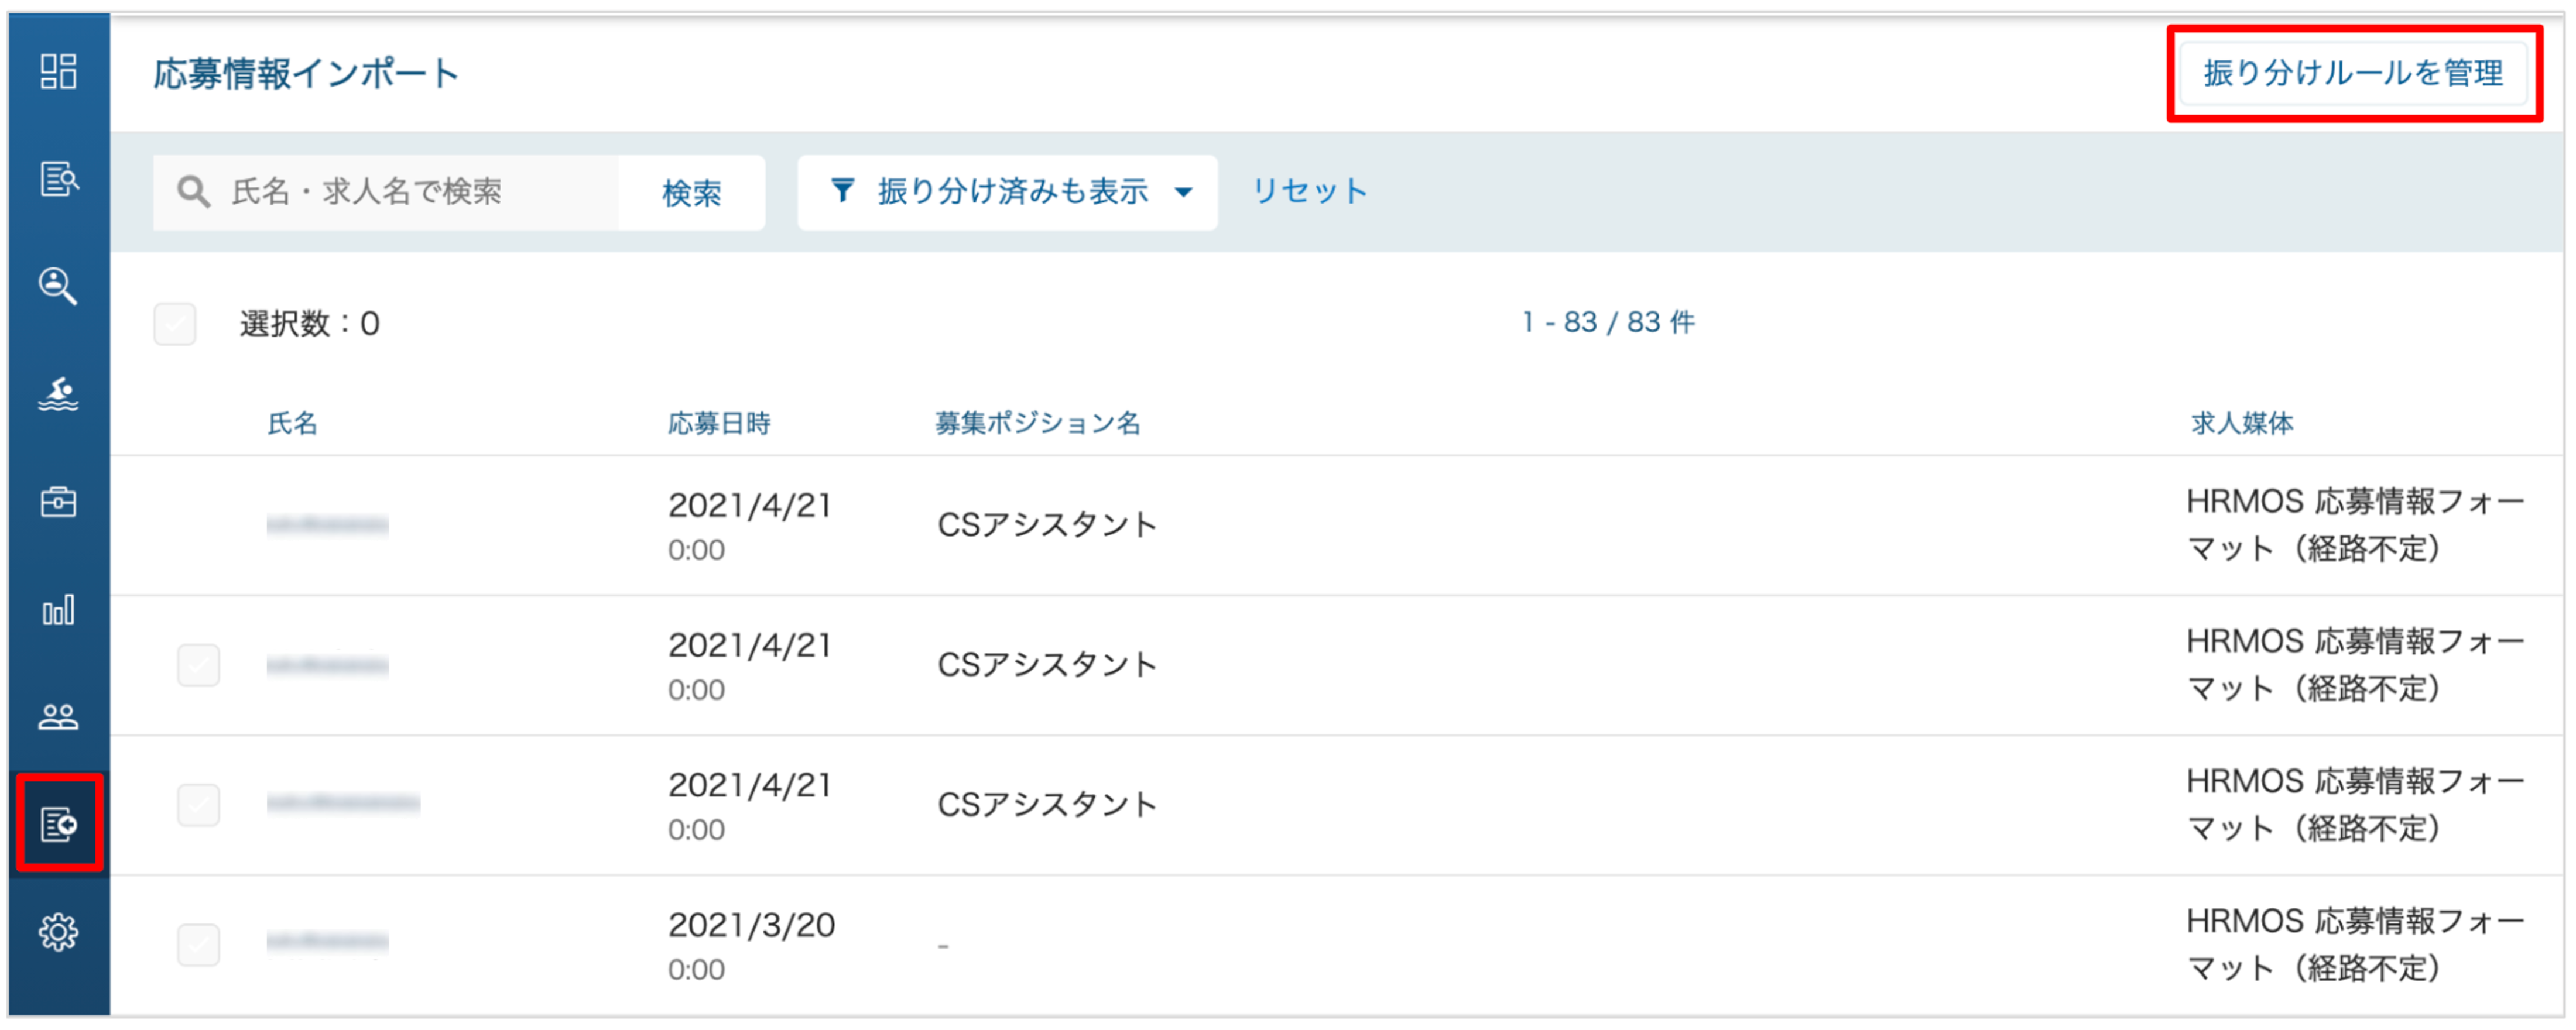Open the people group icon in sidebar
The height and width of the screenshot is (1030, 2576).
(58, 717)
